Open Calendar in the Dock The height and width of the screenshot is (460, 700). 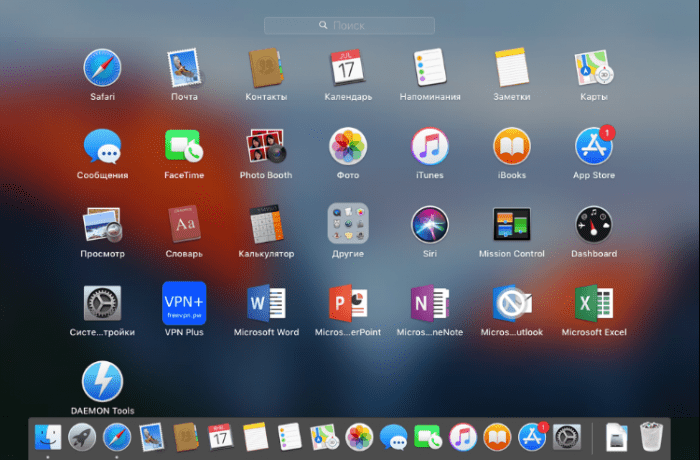[221, 436]
